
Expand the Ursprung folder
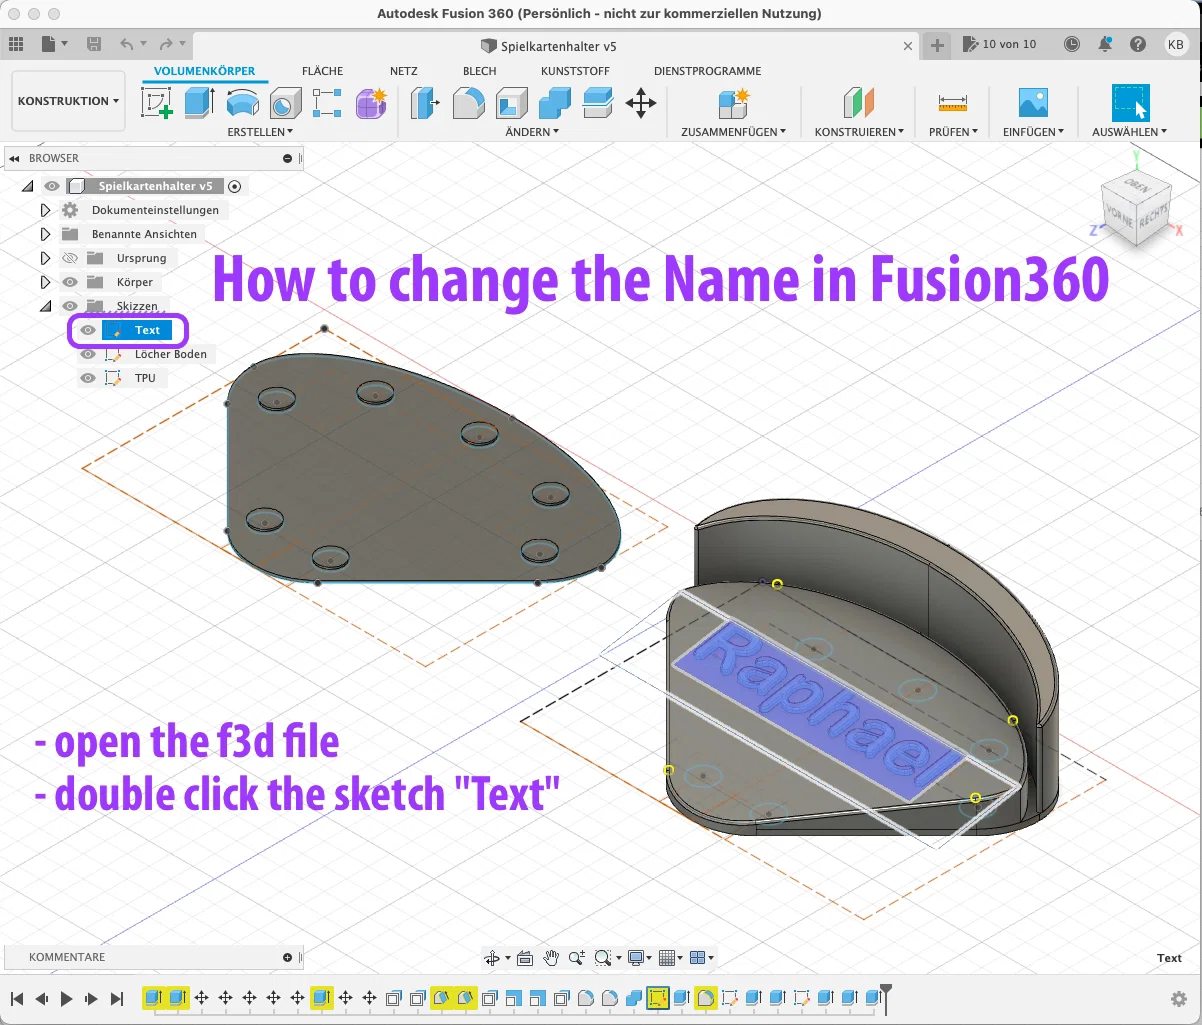[45, 258]
